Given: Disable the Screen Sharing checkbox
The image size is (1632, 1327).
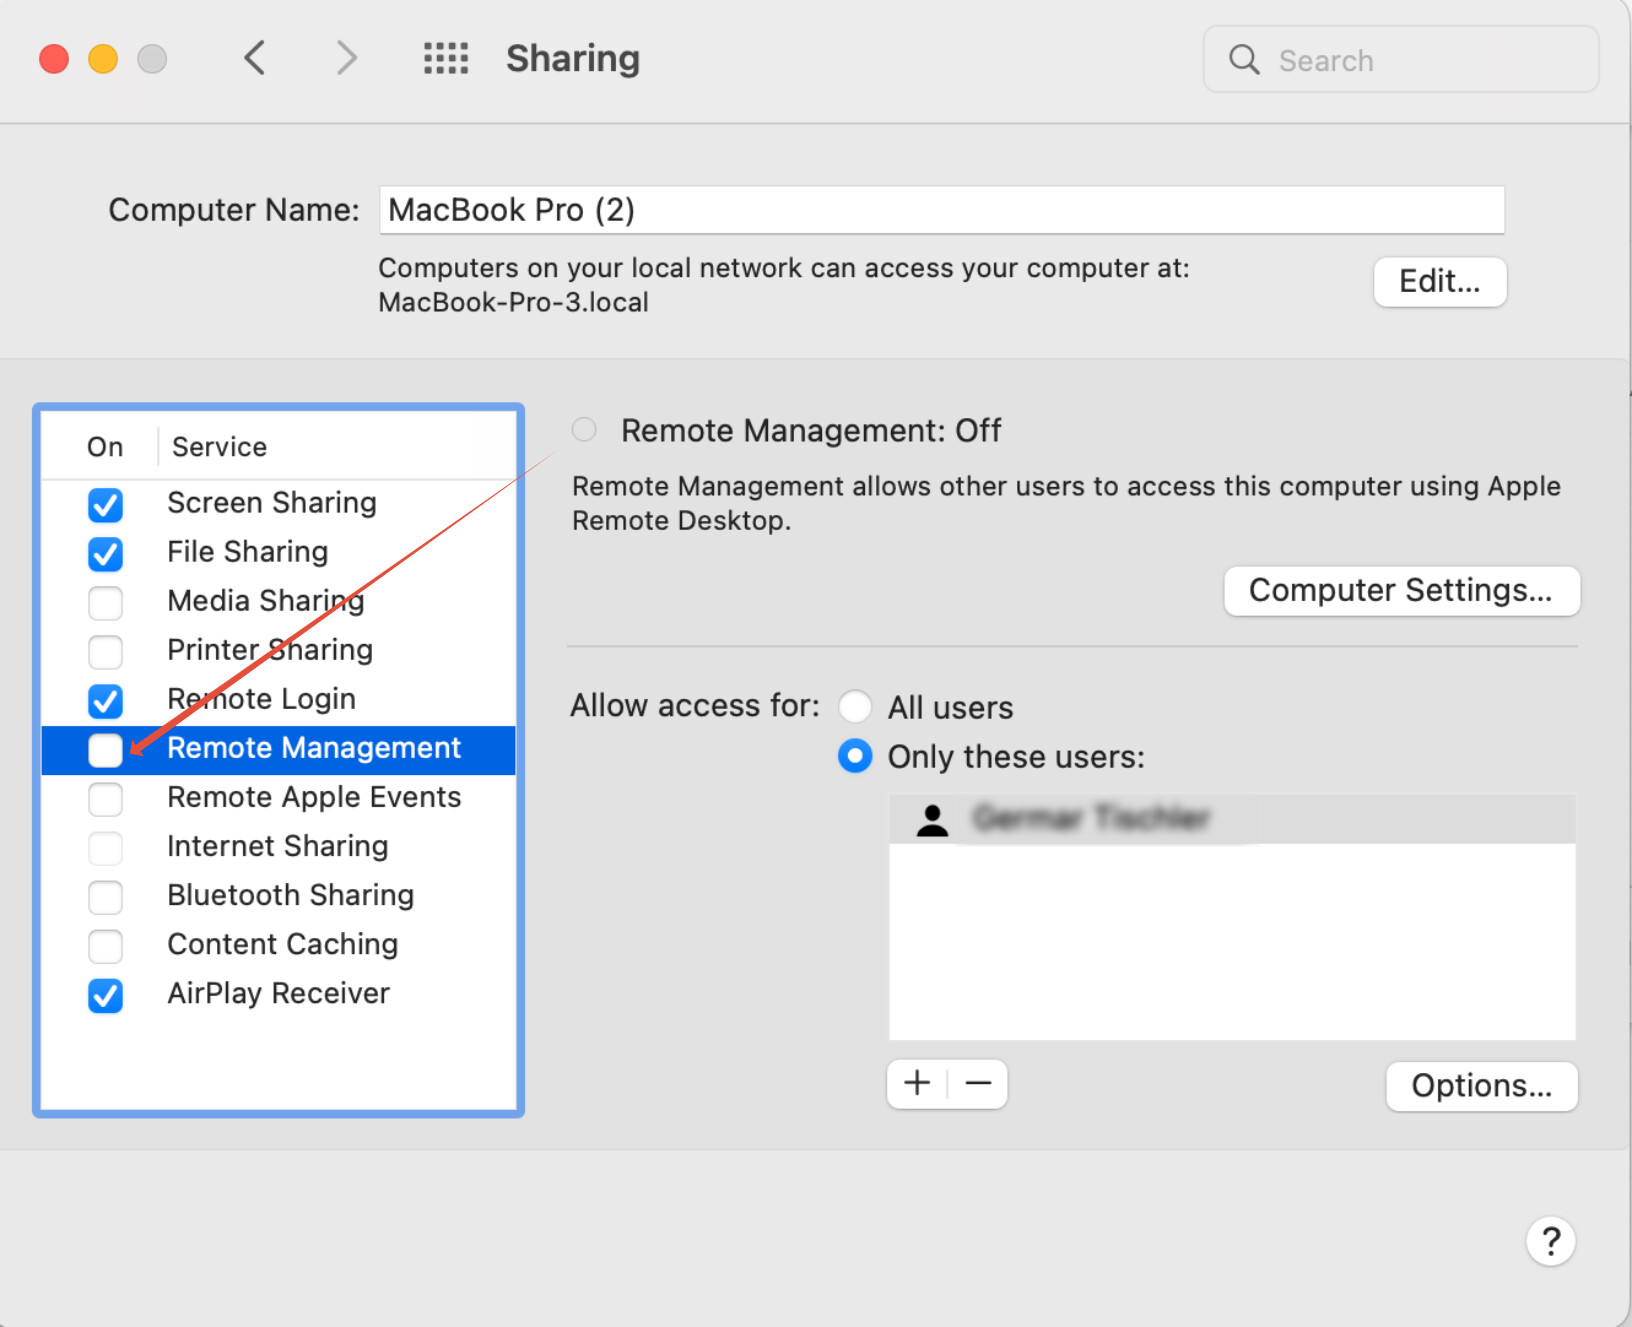Looking at the screenshot, I should [105, 504].
